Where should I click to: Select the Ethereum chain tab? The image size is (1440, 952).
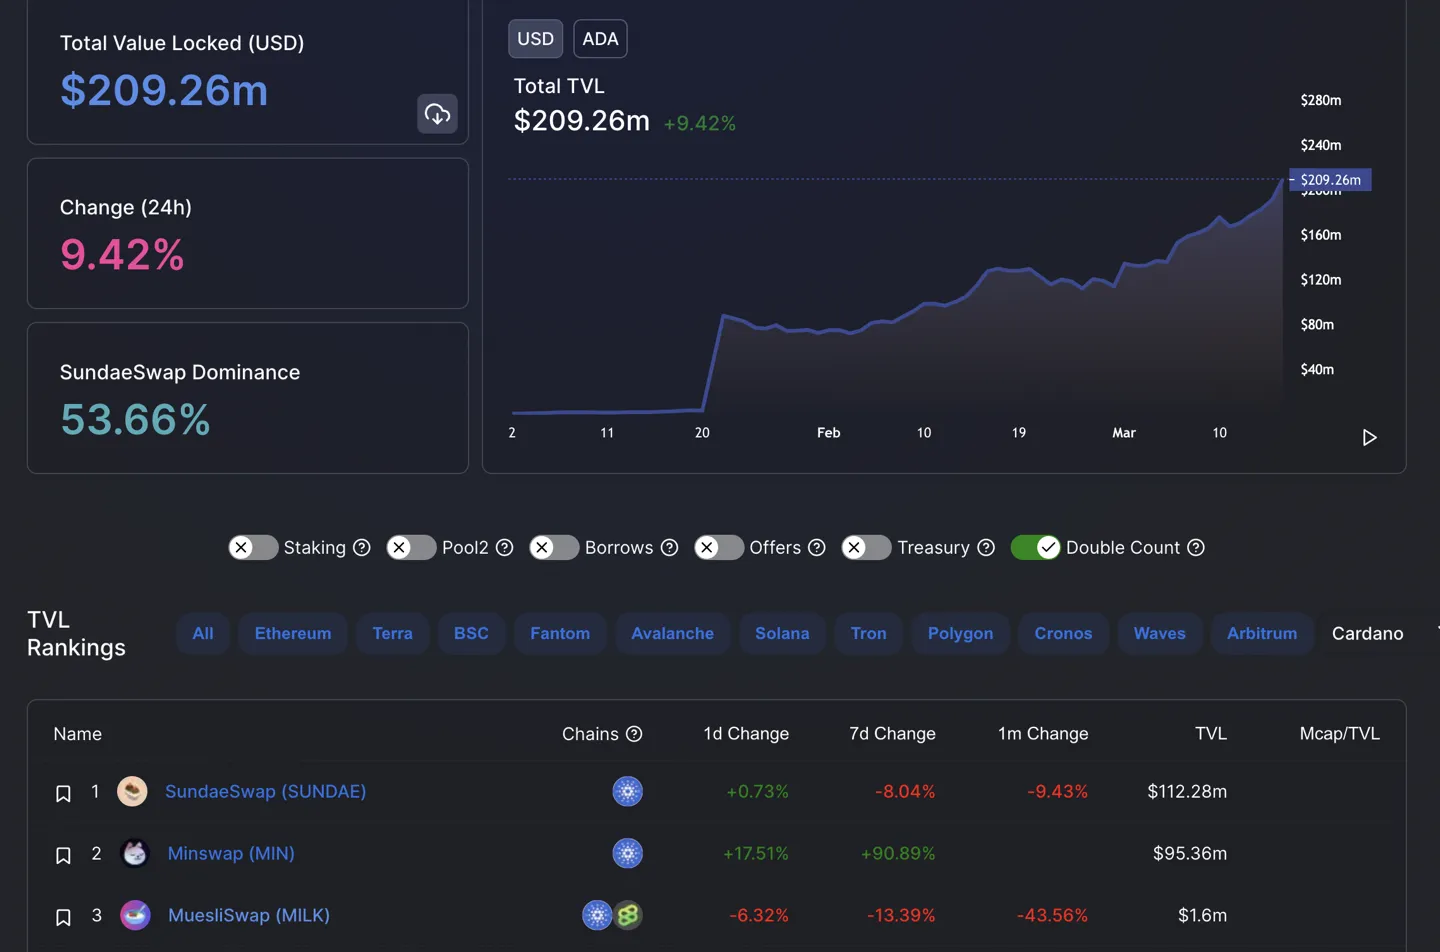[293, 633]
